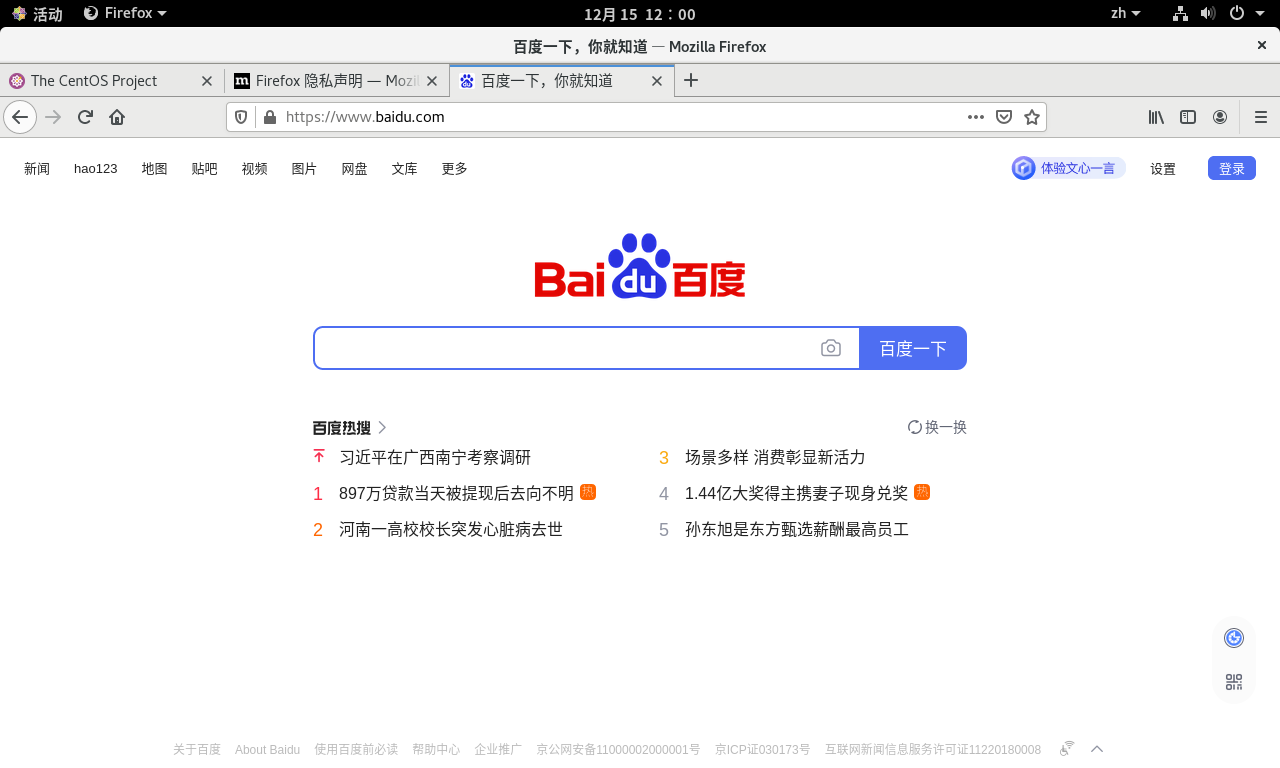Open 文库 library link
Viewport: 1280px width, 768px height.
pos(405,169)
